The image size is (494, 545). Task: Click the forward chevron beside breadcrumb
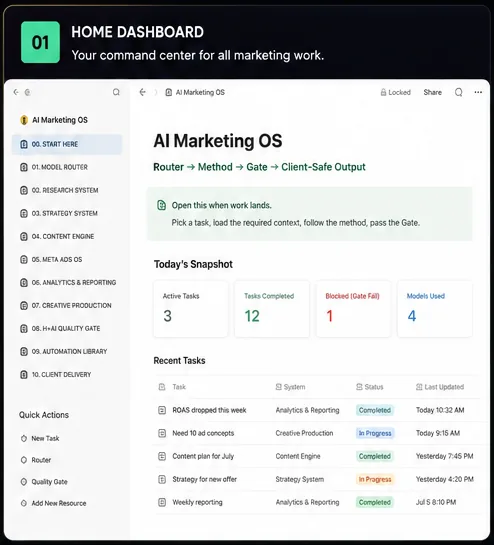pos(156,92)
